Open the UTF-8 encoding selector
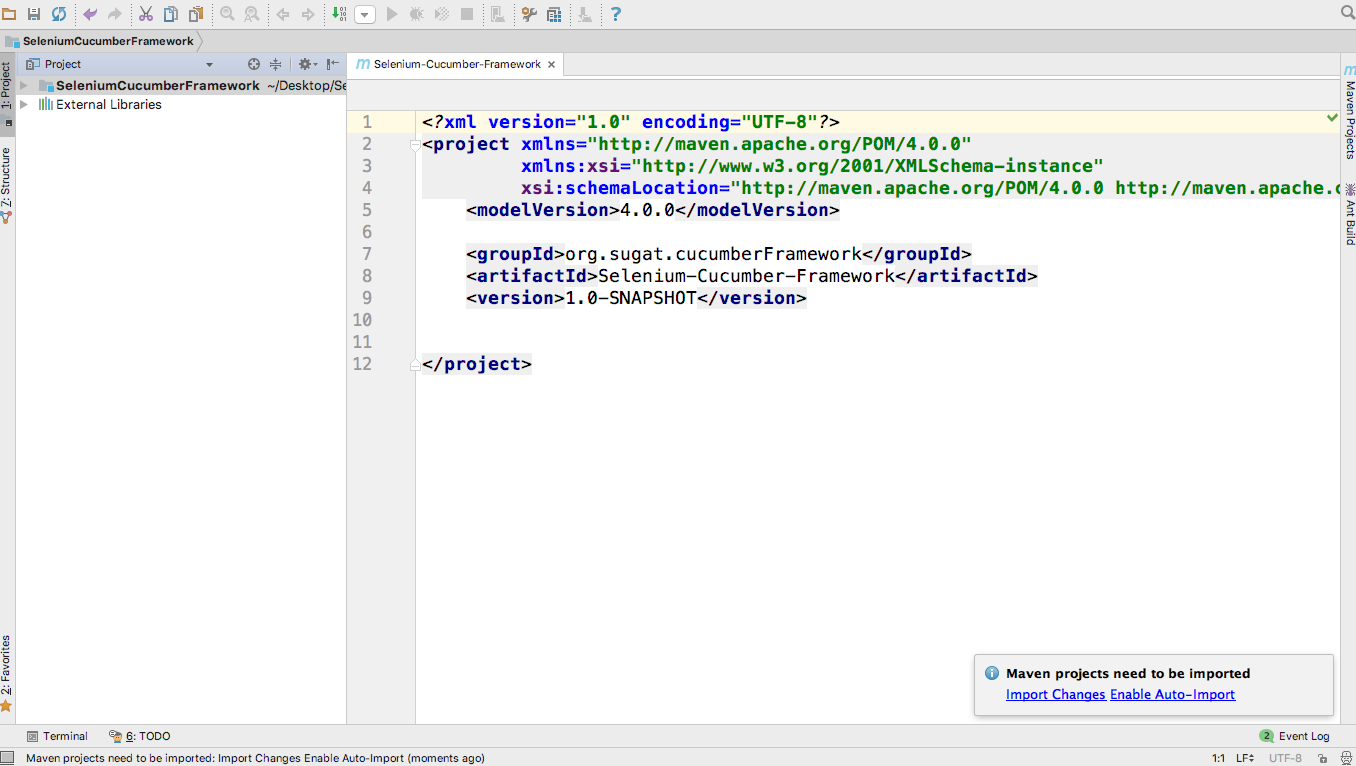This screenshot has width=1356, height=766. 1287,758
